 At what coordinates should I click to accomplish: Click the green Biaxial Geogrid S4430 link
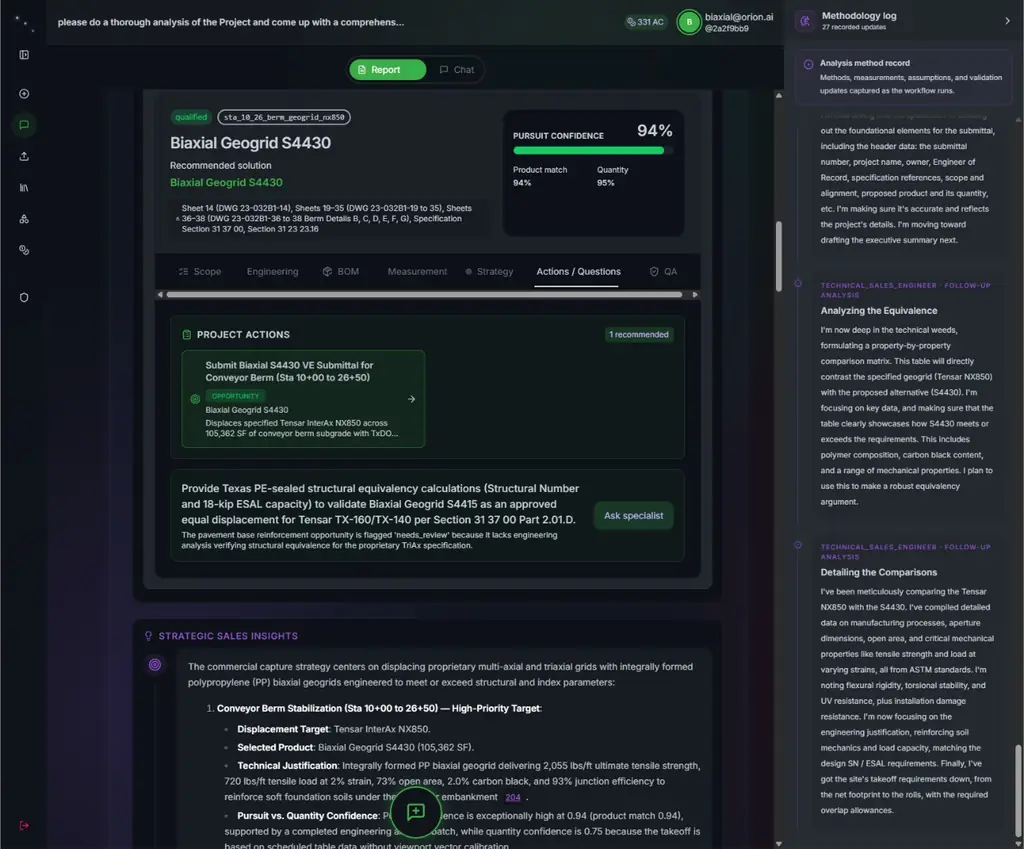tap(226, 183)
